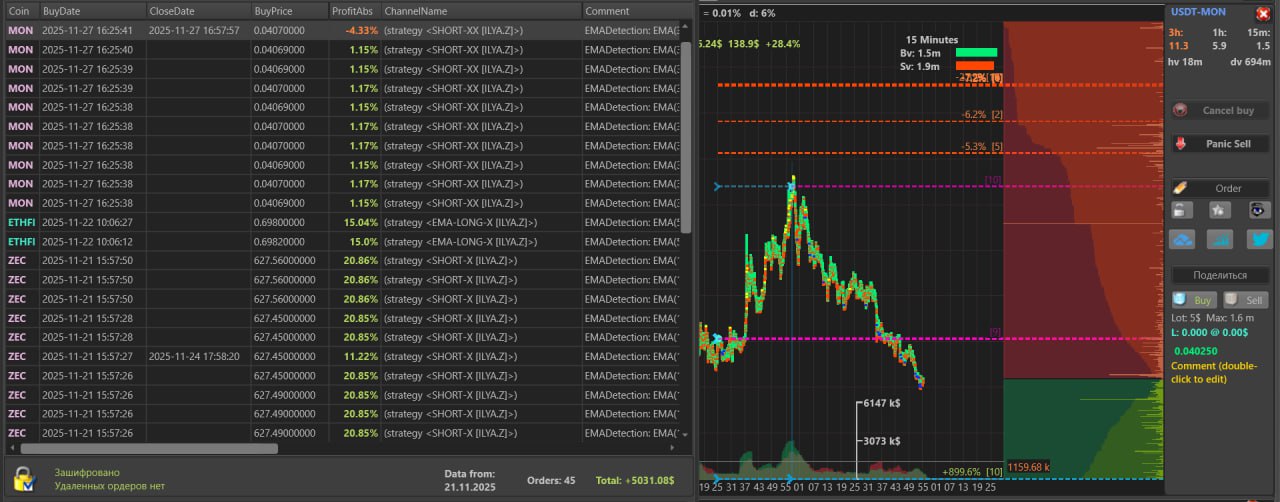The image size is (1280, 502).
Task: Click the blue bar chart icon
Action: 1219,239
